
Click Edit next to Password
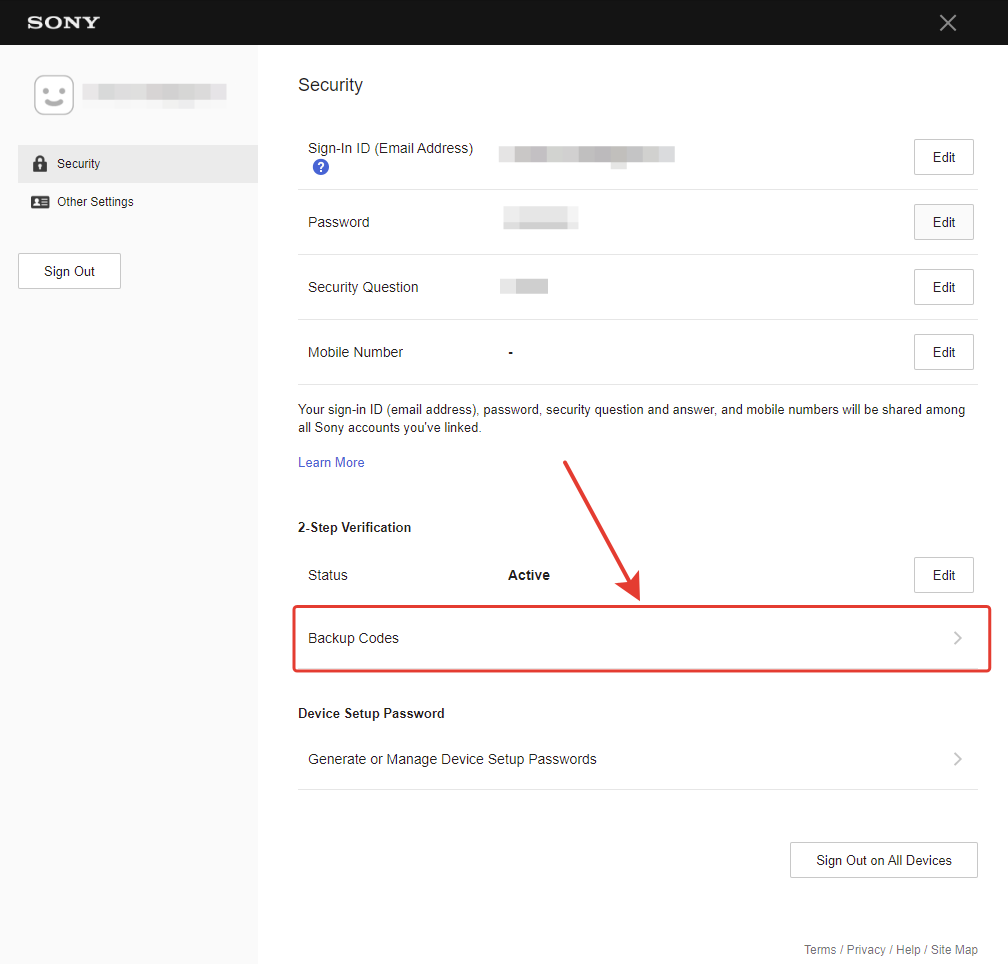[943, 222]
